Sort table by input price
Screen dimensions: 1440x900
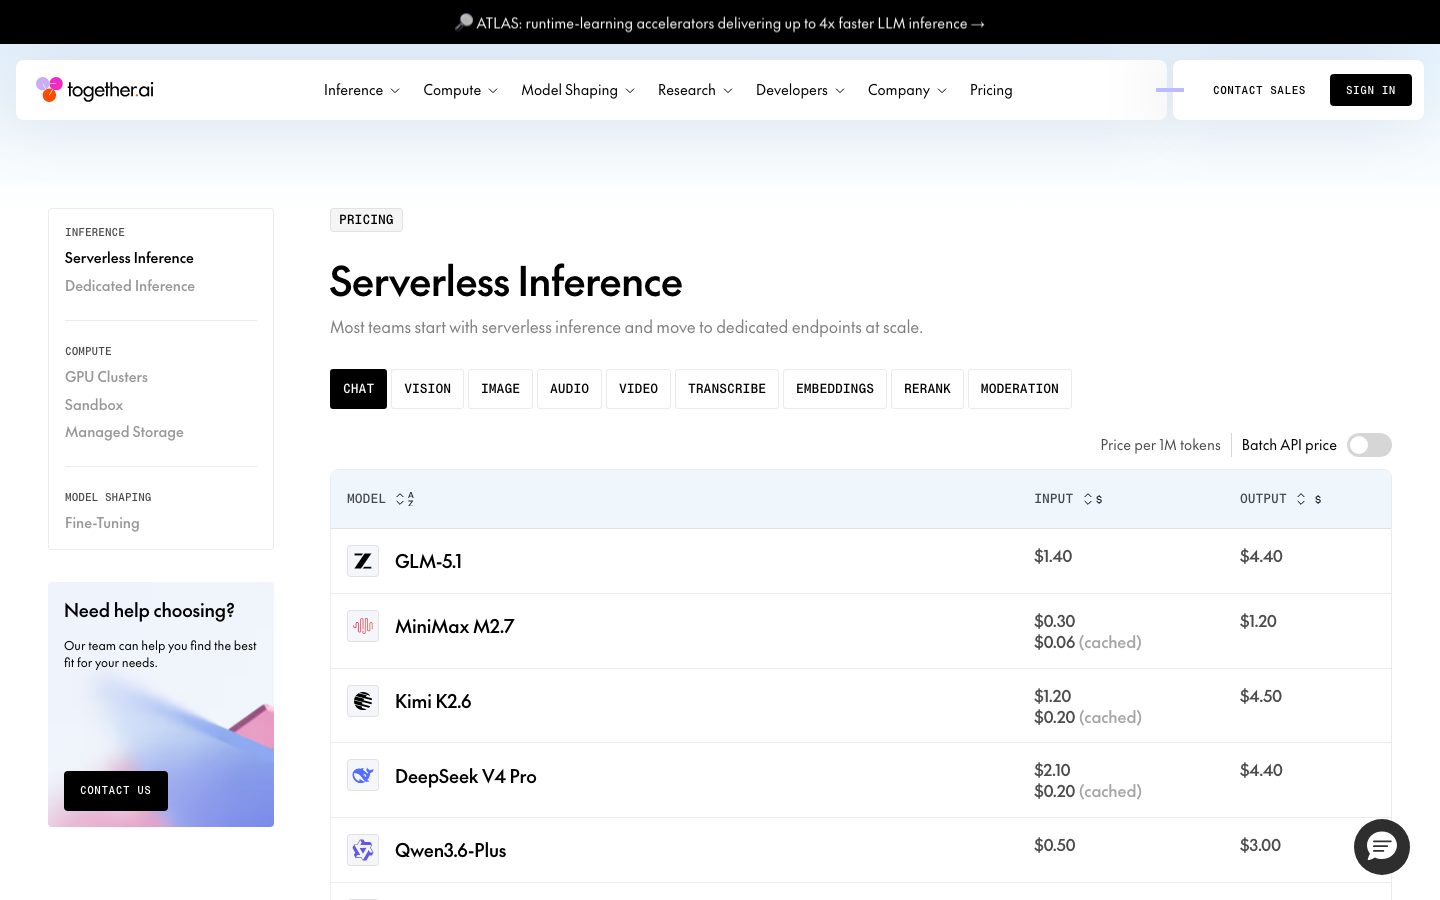[1093, 499]
